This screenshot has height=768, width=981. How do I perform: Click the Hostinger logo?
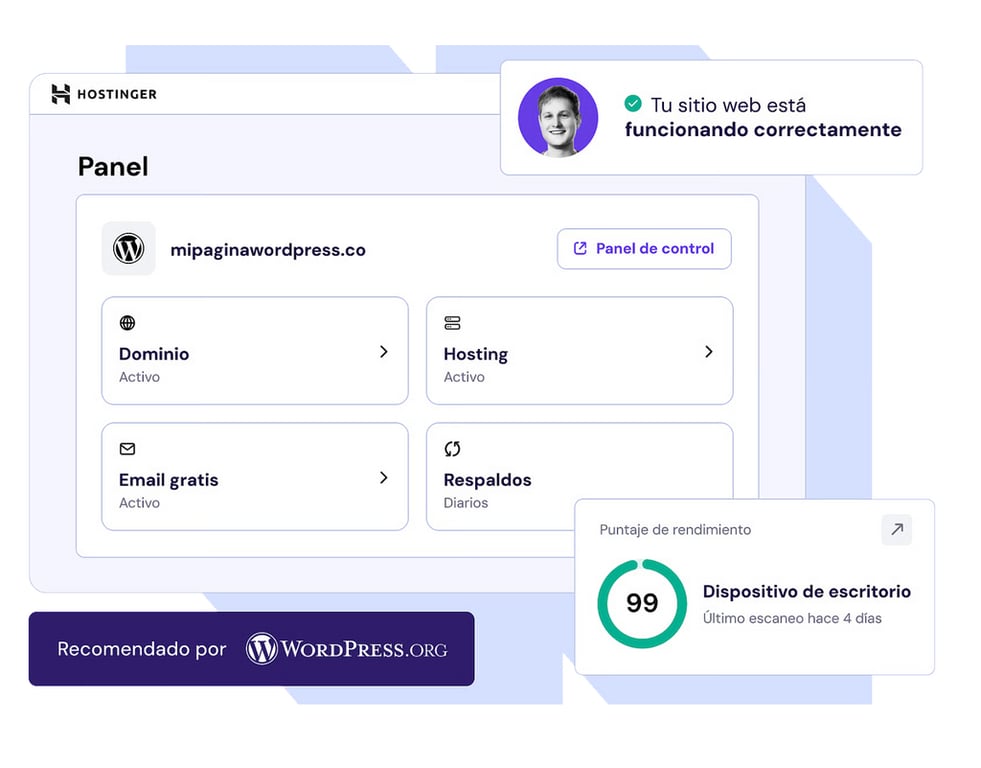(102, 94)
